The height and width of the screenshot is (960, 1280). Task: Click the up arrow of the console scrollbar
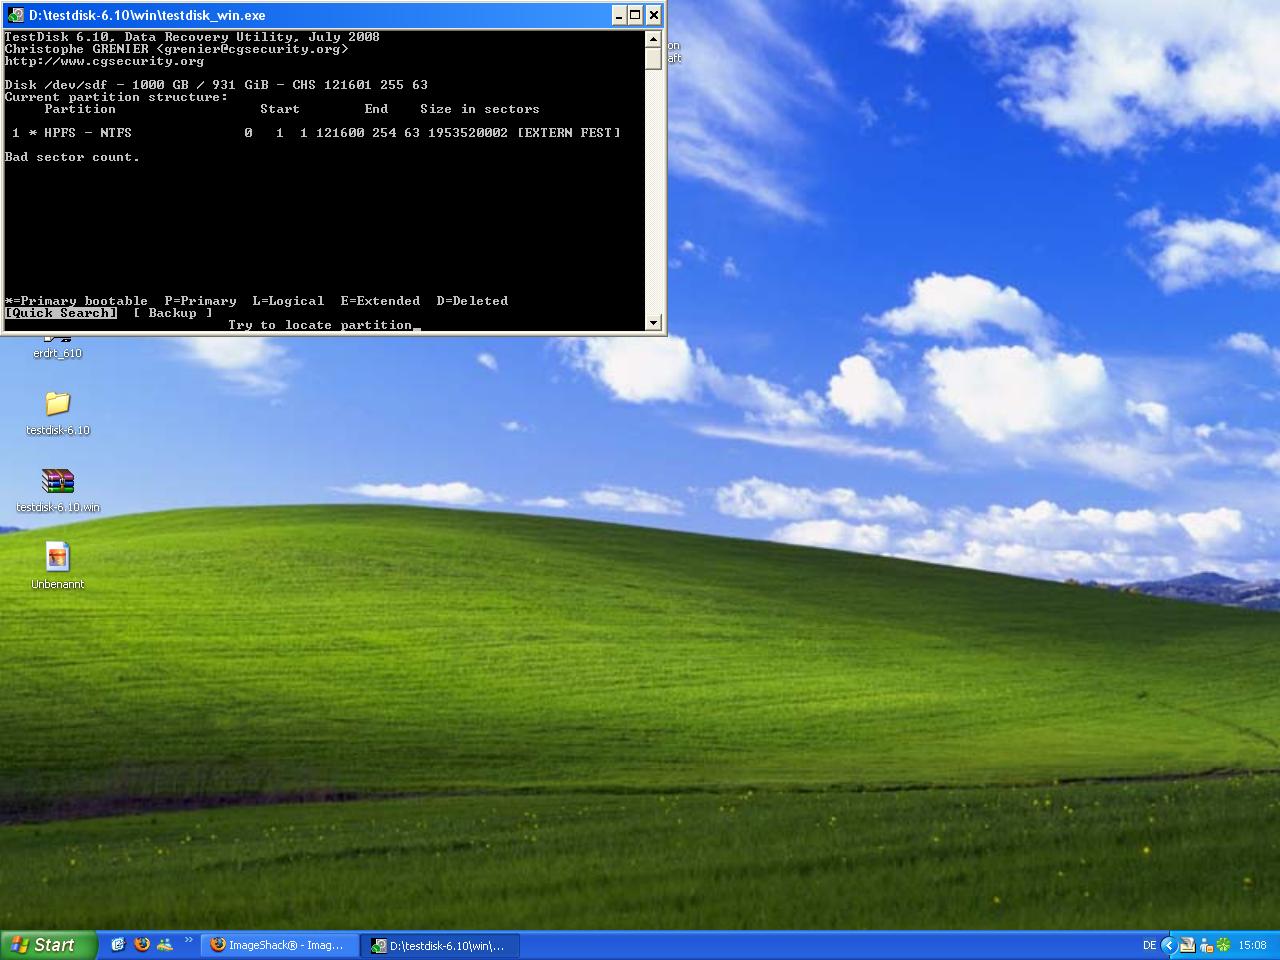coord(653,39)
